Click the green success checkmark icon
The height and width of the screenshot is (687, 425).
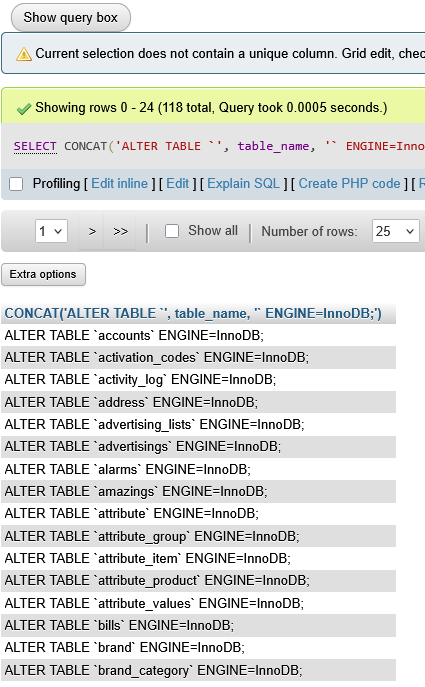pos(24,109)
